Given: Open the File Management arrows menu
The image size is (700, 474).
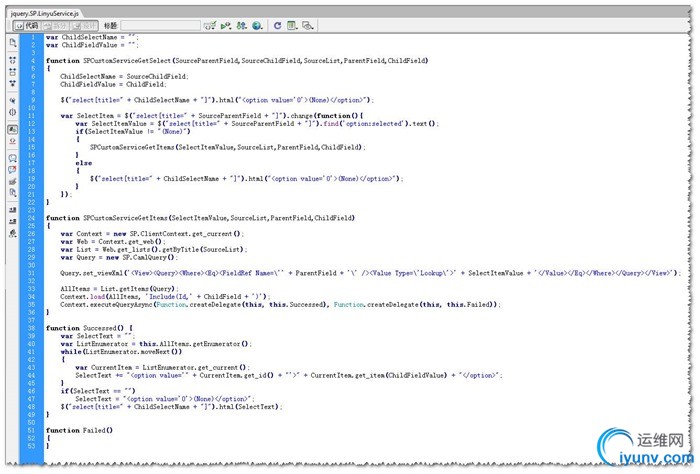Looking at the screenshot, I should [242, 26].
